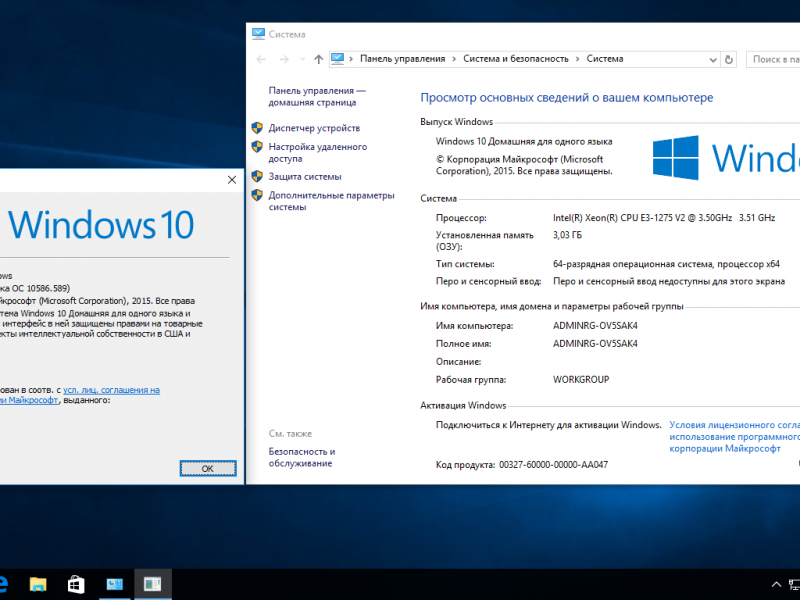Image resolution: width=800 pixels, height=600 pixels.
Task: Click Подключиться к Интернету для активации Windows
Action: coord(548,425)
